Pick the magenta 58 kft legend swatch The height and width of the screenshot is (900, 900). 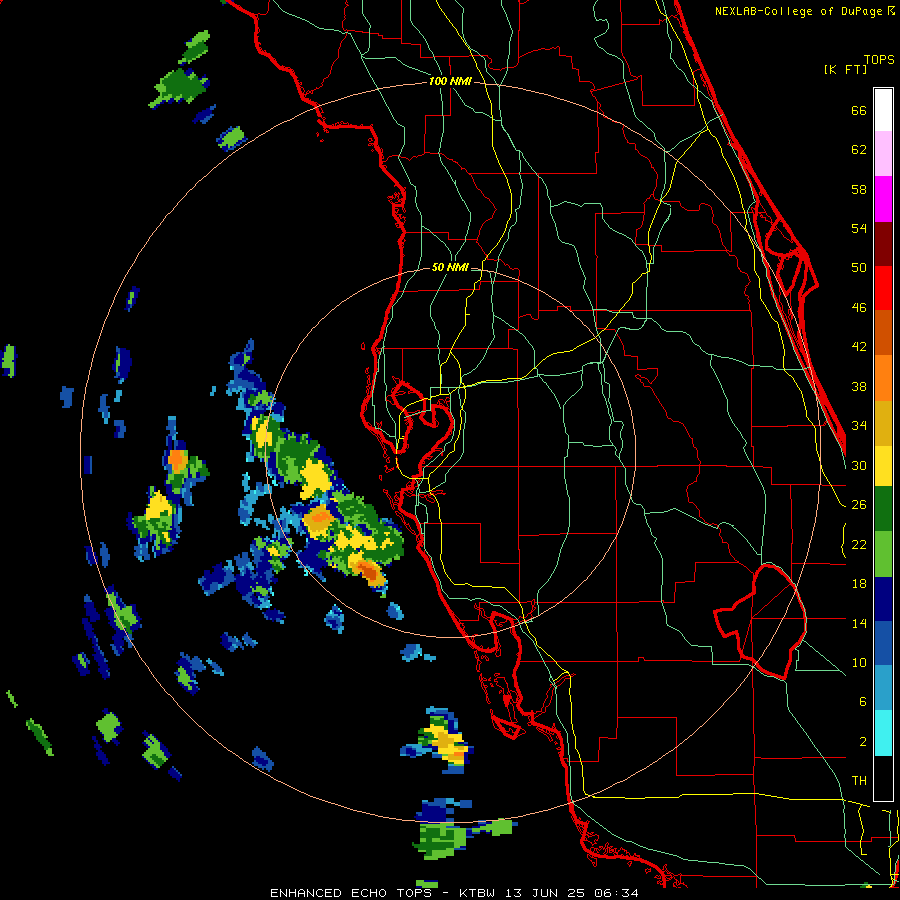click(883, 199)
